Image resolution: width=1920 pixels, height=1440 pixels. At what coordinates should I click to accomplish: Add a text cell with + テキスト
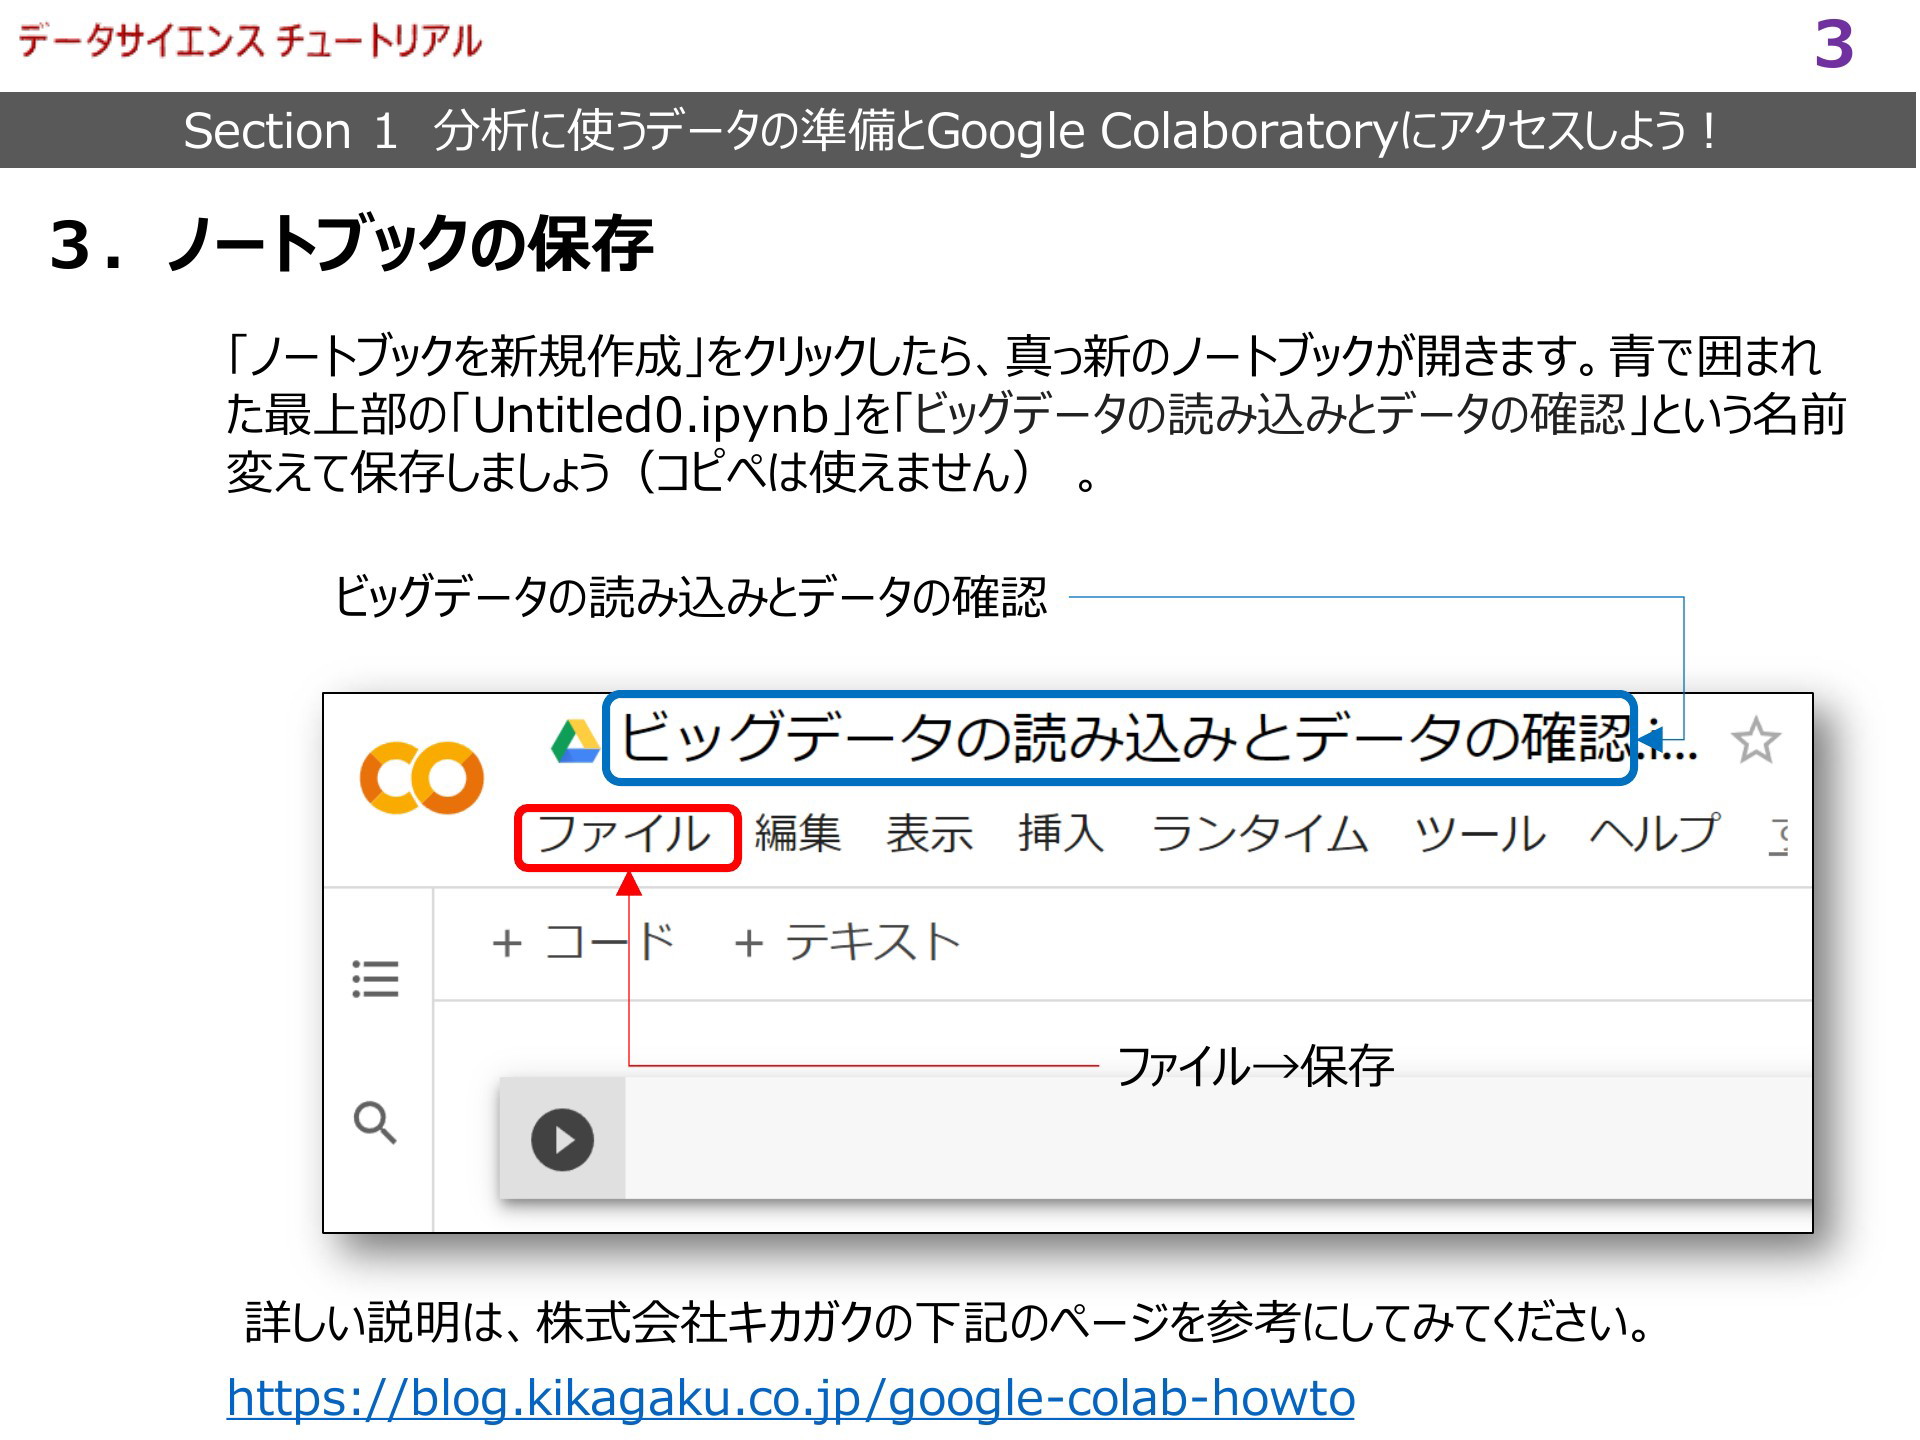[846, 942]
